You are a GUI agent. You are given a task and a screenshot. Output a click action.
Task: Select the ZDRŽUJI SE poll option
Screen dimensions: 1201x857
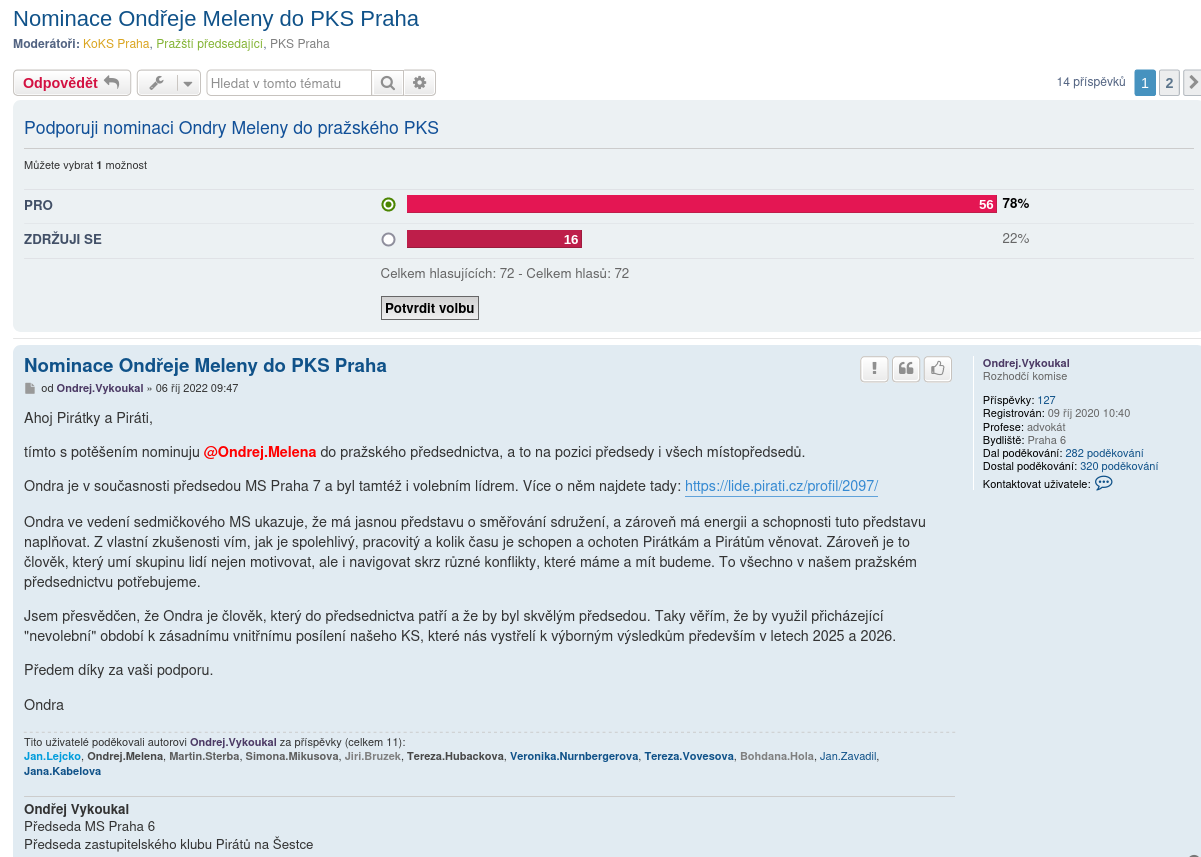[387, 239]
